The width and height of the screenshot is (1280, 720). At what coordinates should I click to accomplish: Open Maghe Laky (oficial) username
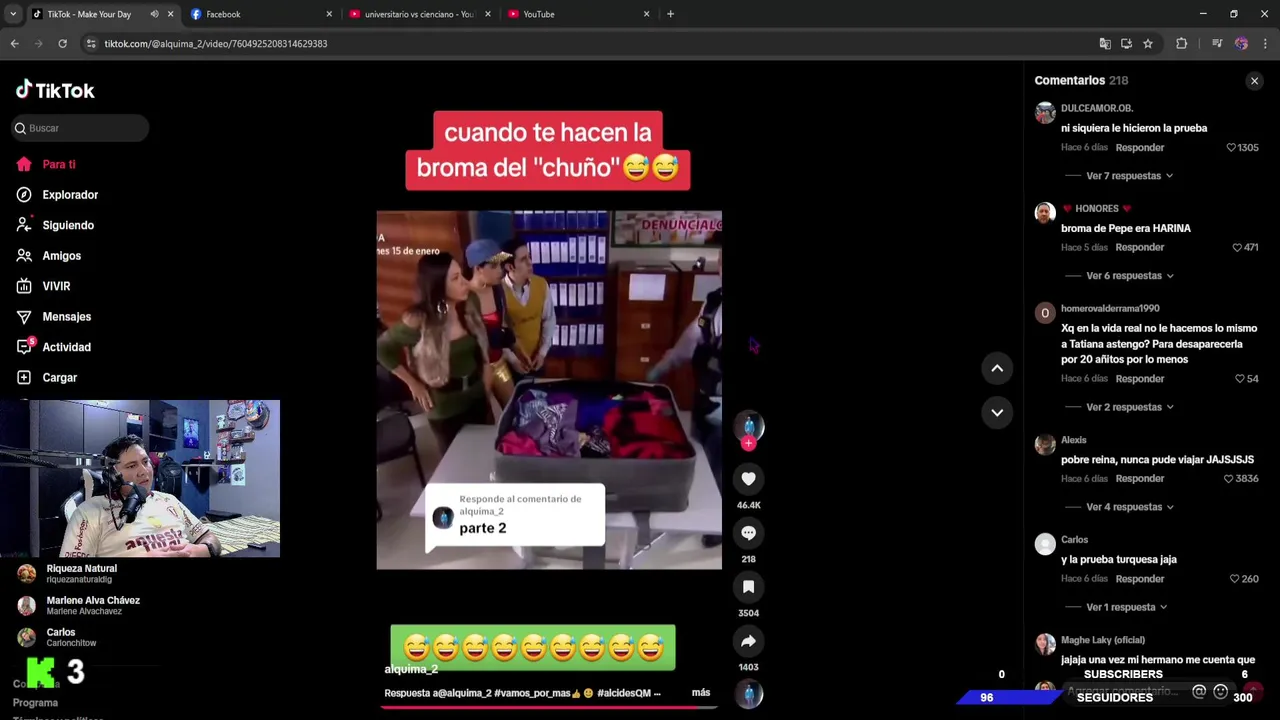point(1103,640)
